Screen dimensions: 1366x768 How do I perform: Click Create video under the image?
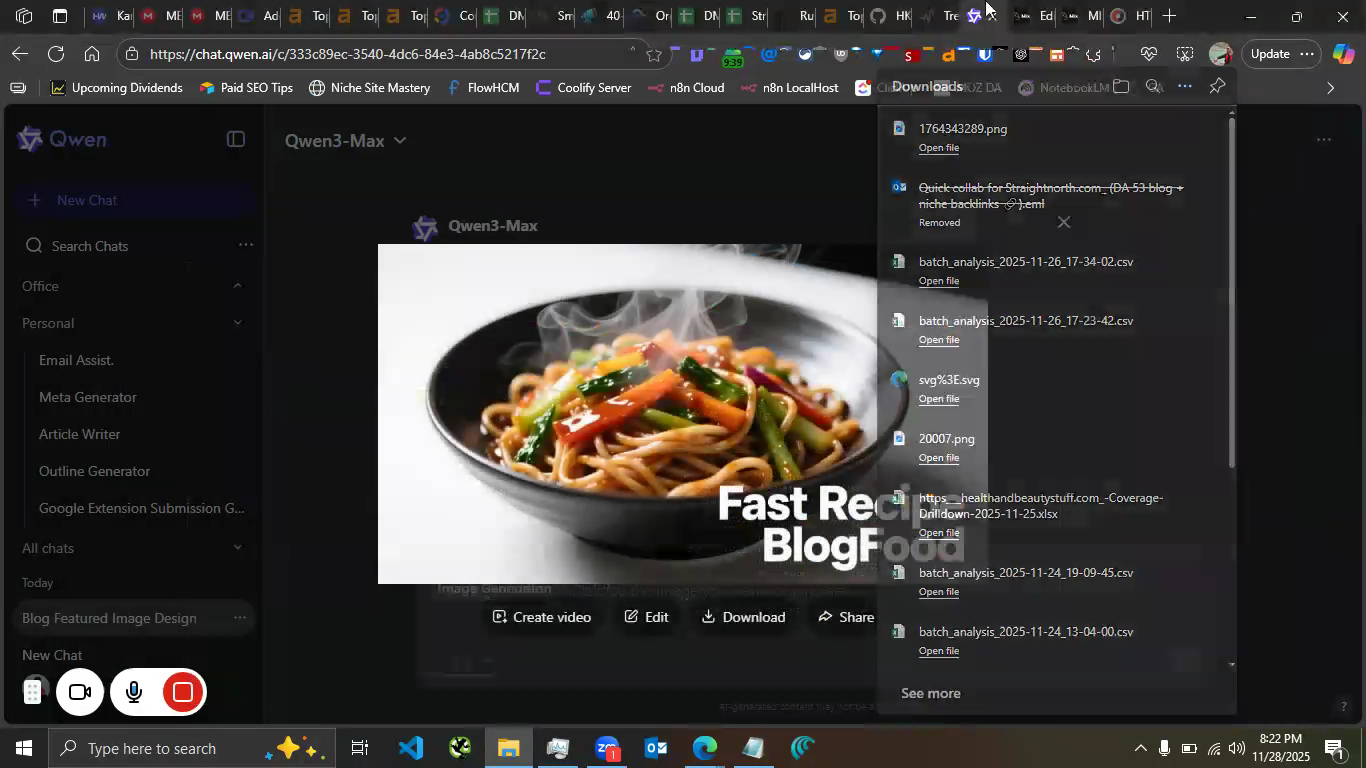[541, 617]
